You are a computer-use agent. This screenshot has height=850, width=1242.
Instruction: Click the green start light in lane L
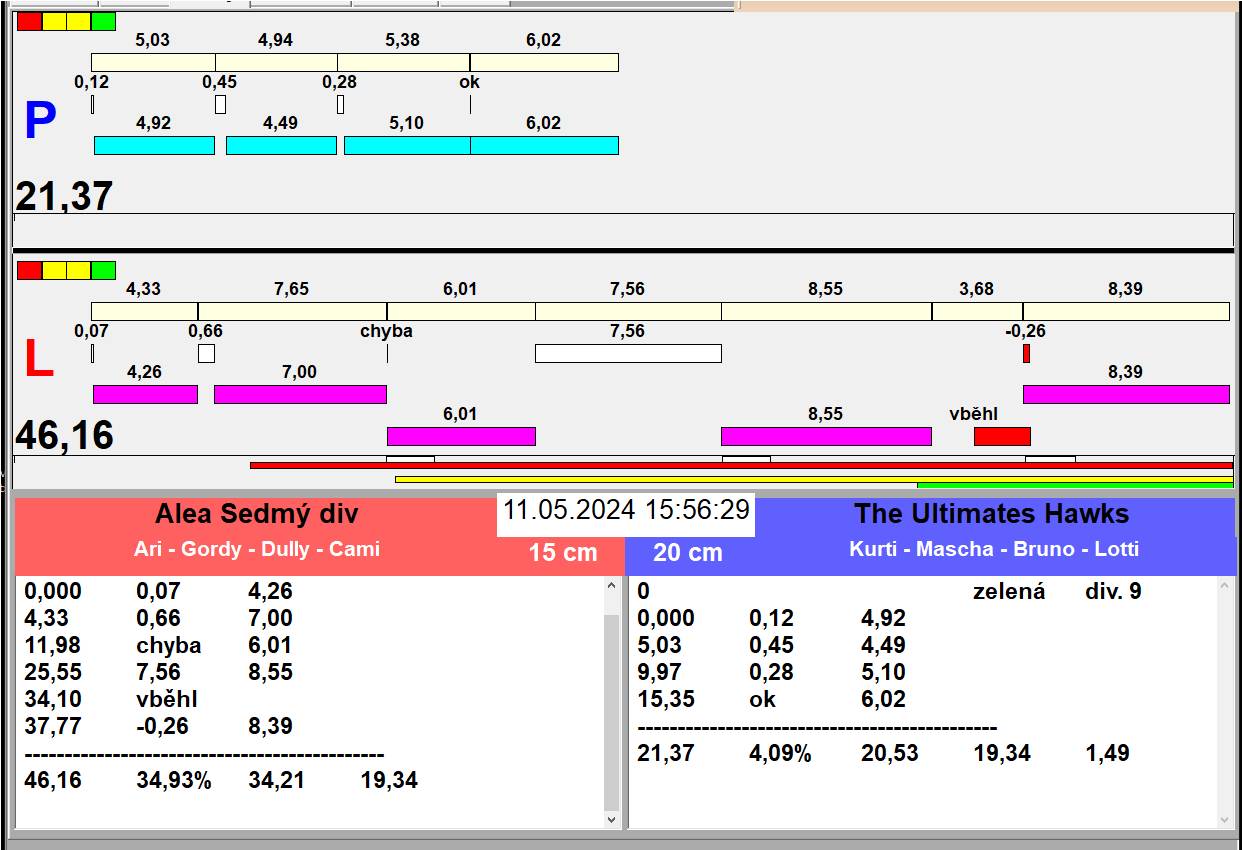[103, 270]
